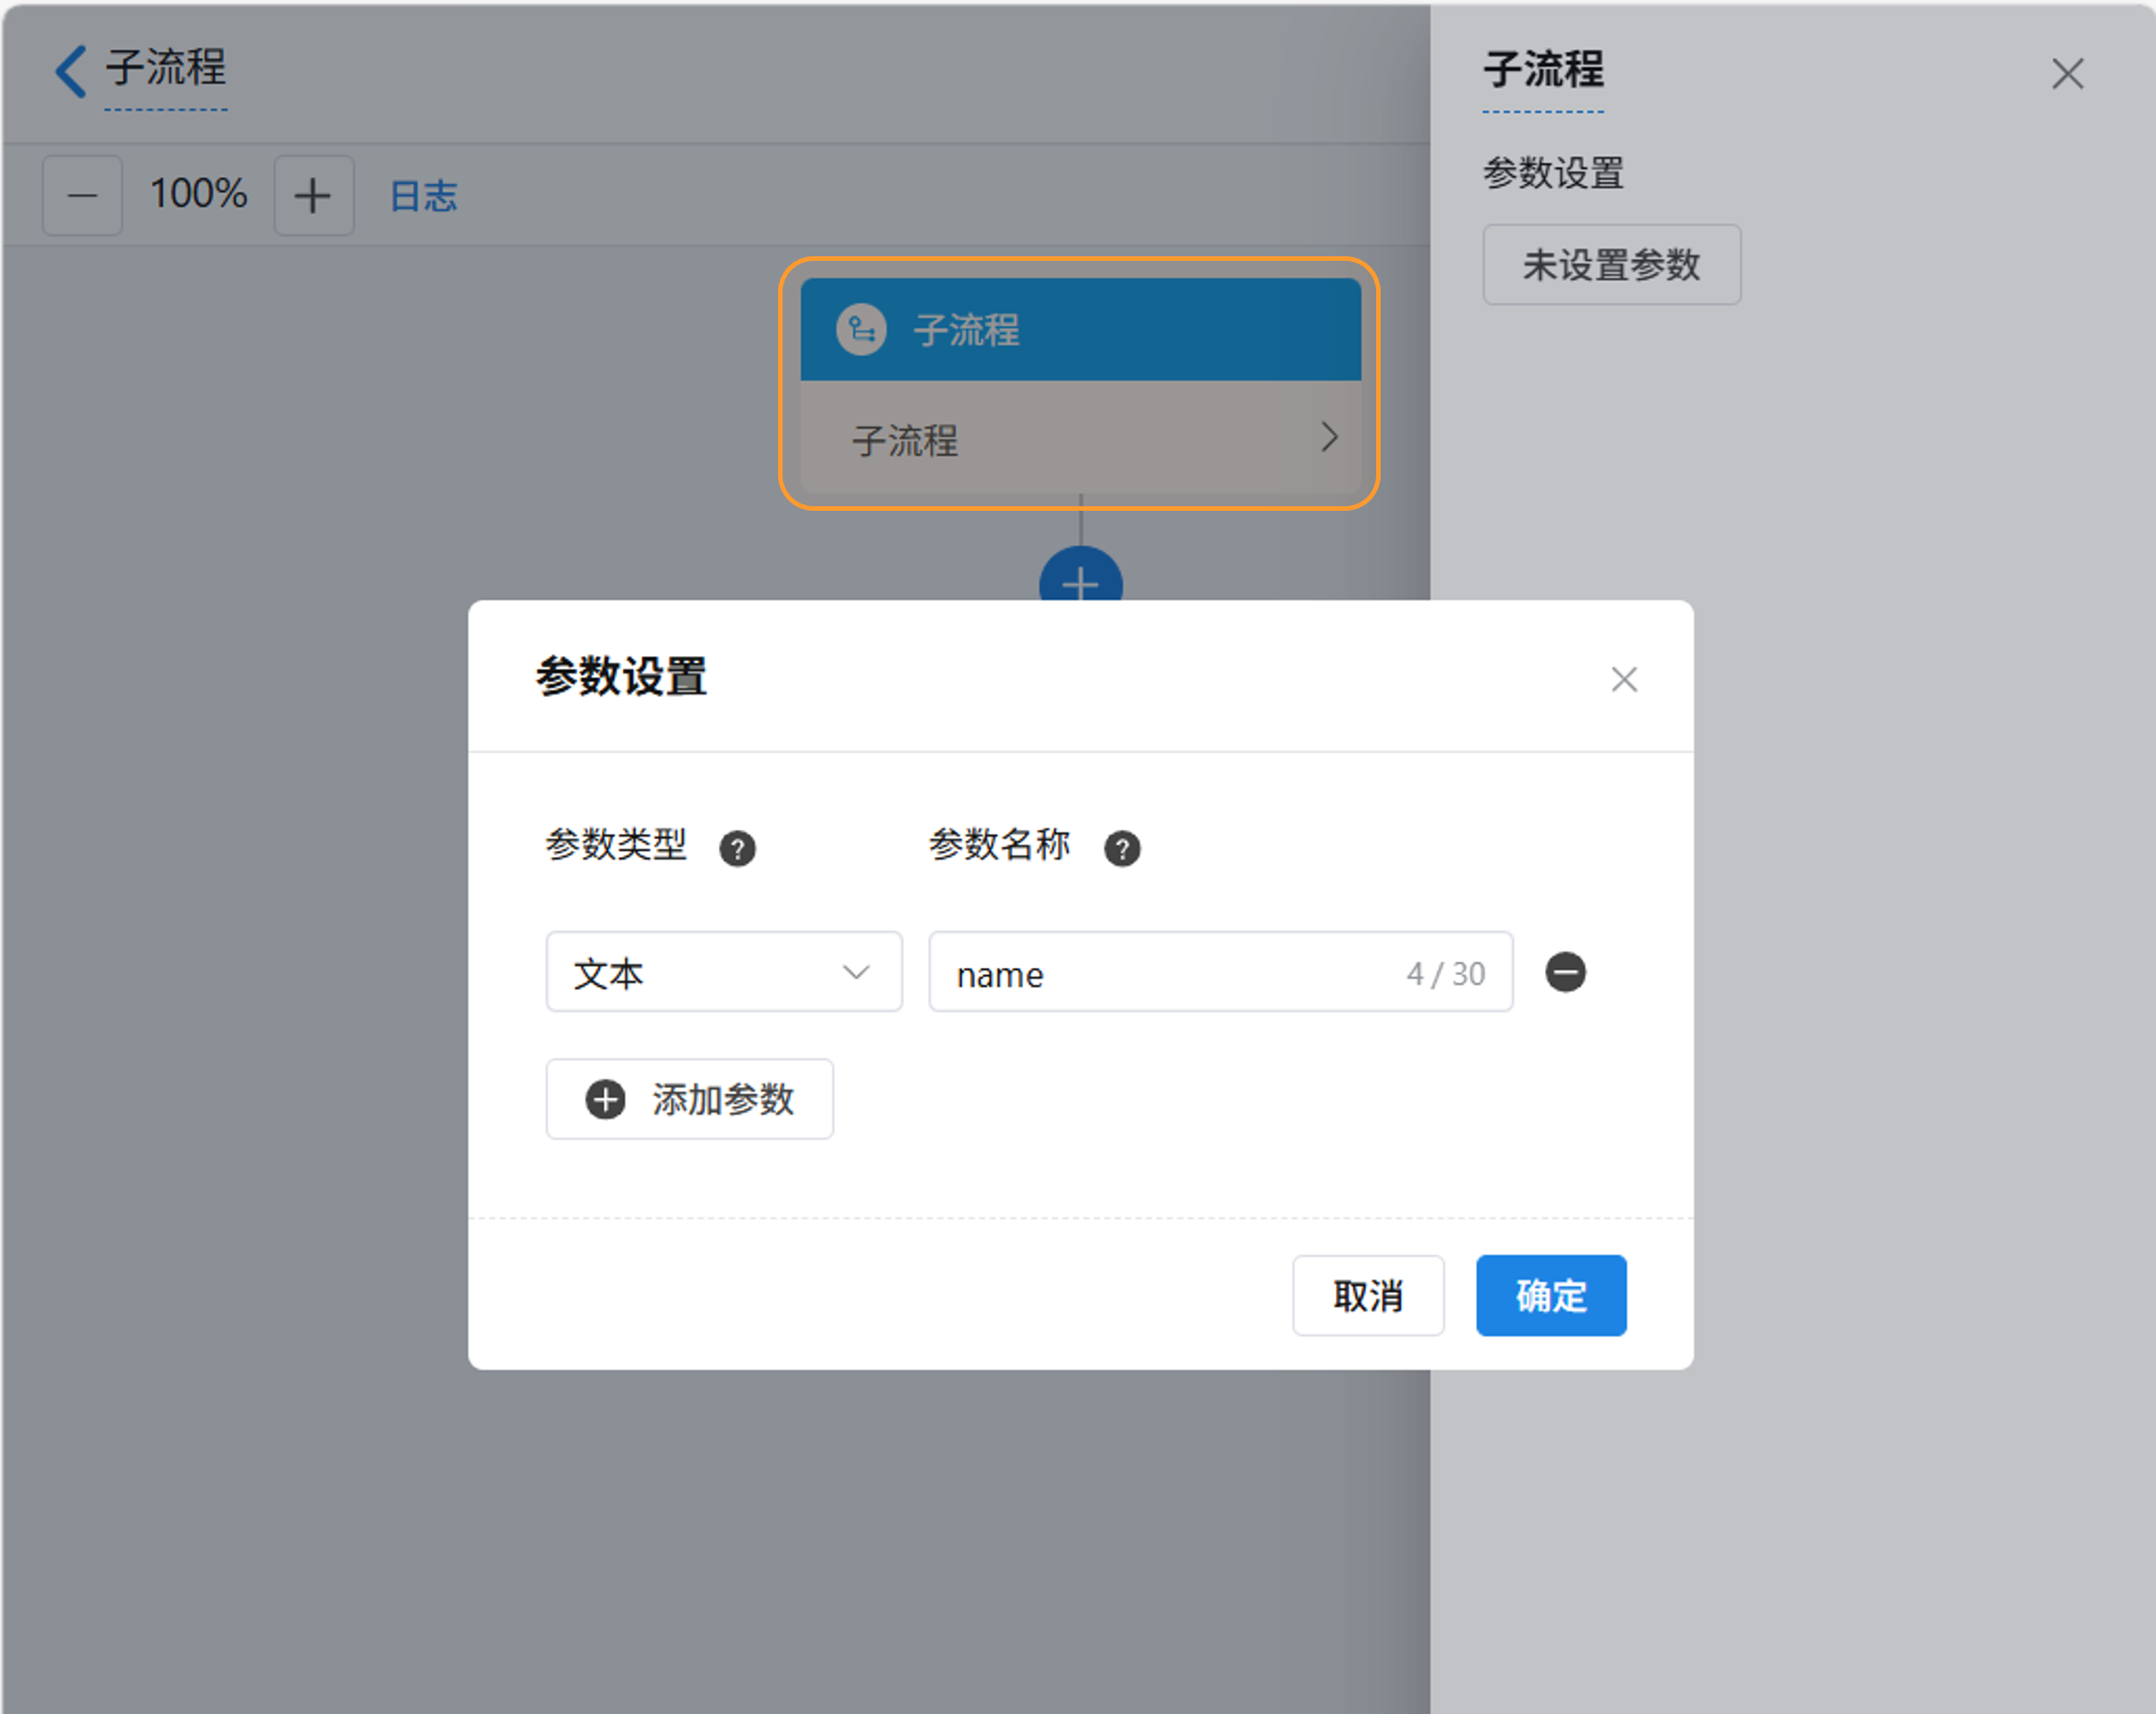2156x1714 pixels.
Task: Click the 子流程 node icon in the blue header
Action: (860, 329)
